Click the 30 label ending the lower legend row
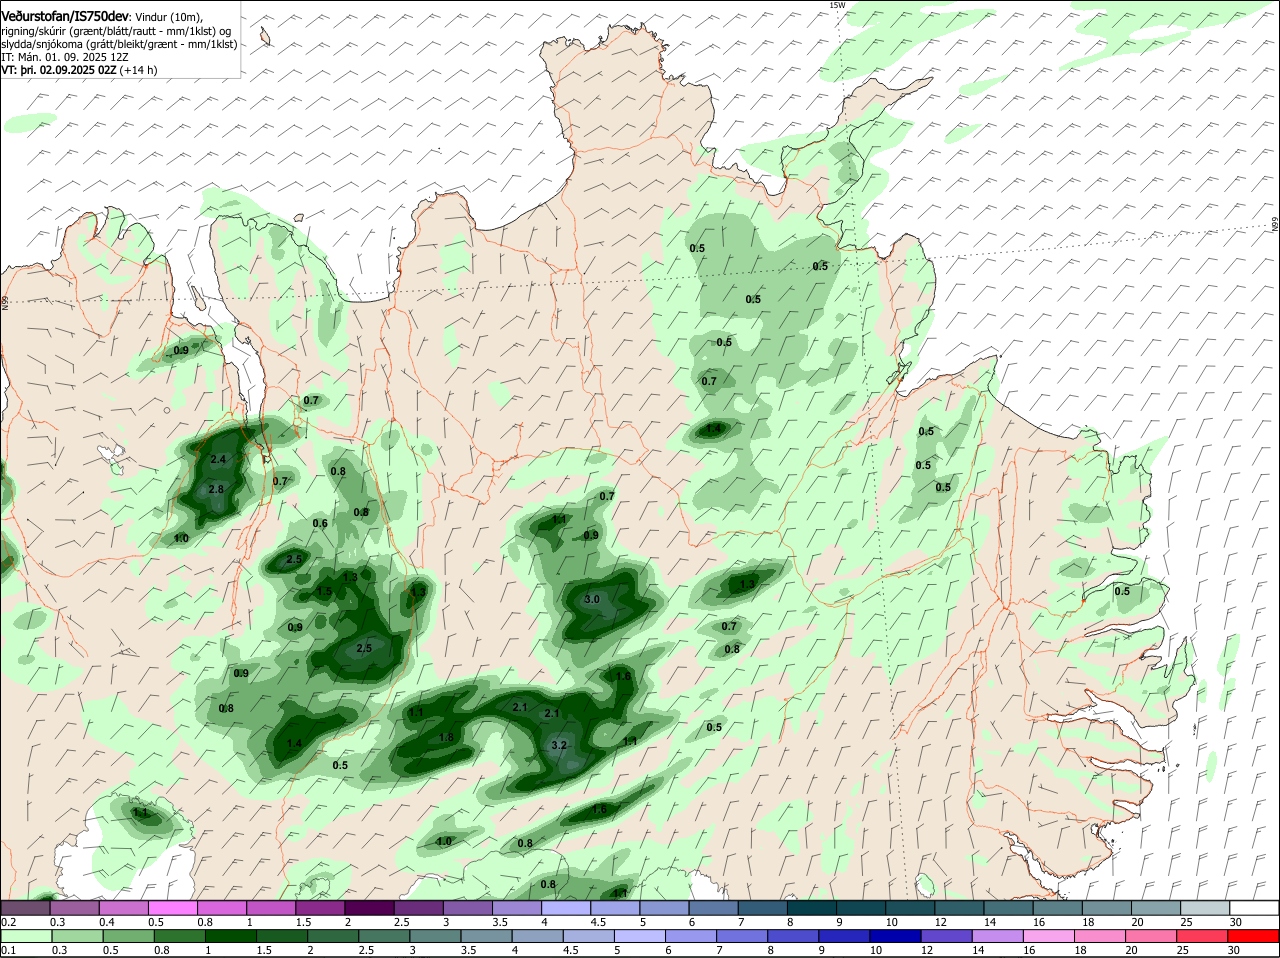1280x958 pixels. click(x=1234, y=950)
